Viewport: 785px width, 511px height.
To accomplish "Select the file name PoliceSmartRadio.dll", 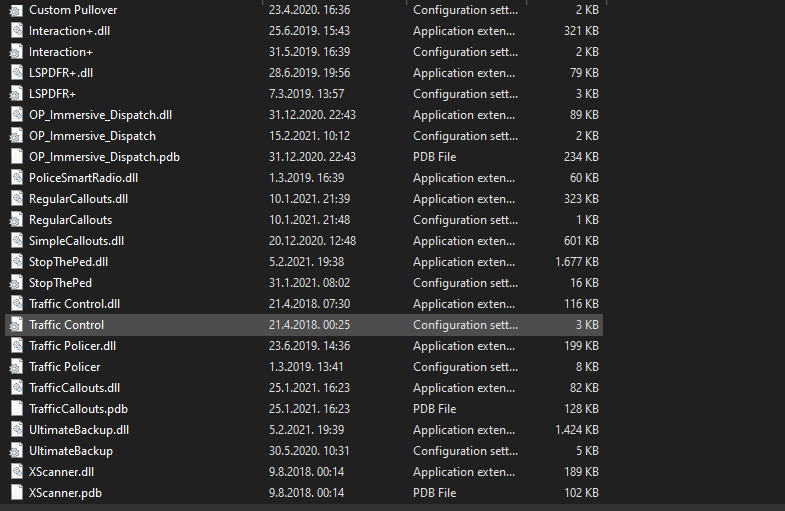I will pos(84,178).
